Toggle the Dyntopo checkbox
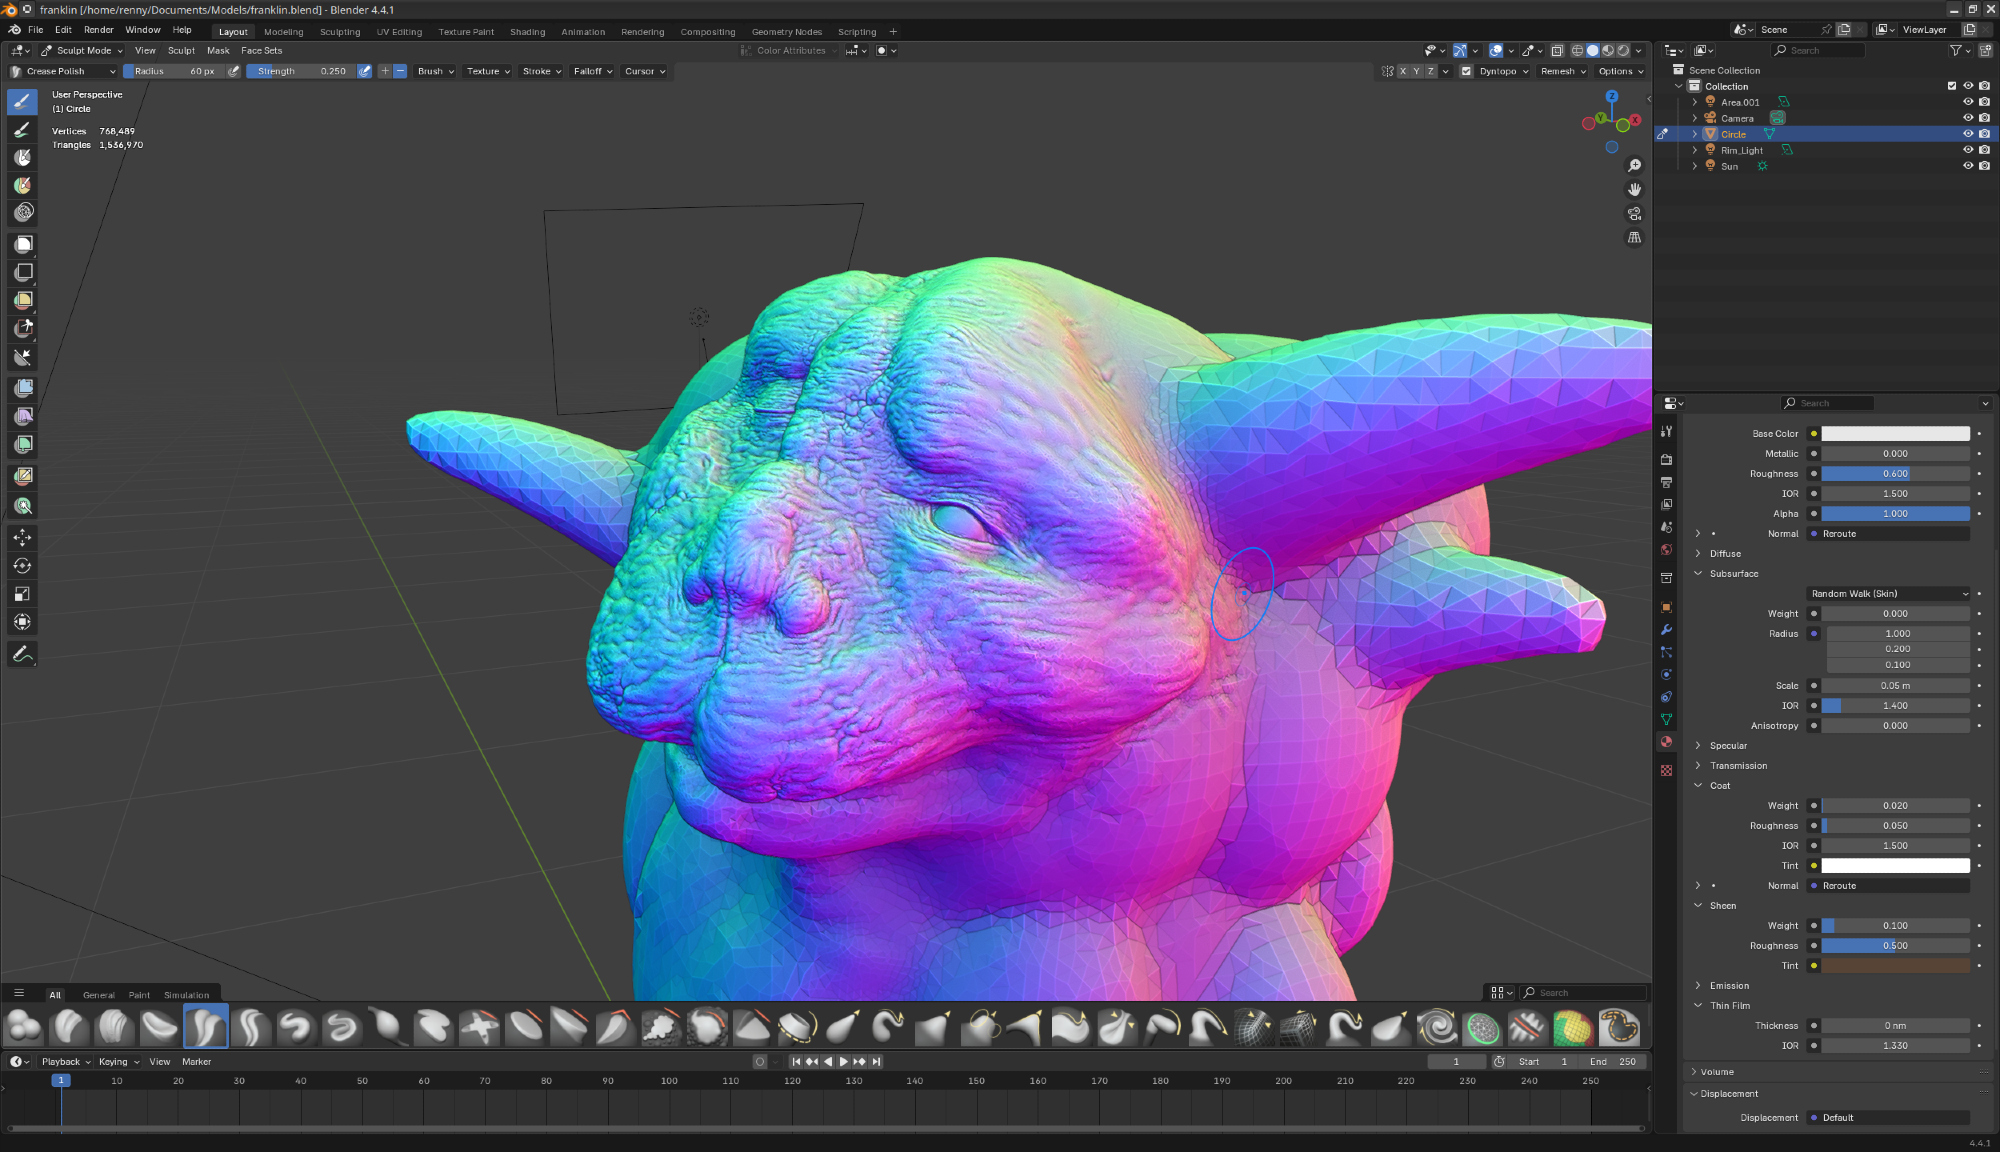The image size is (2000, 1152). pyautogui.click(x=1466, y=72)
